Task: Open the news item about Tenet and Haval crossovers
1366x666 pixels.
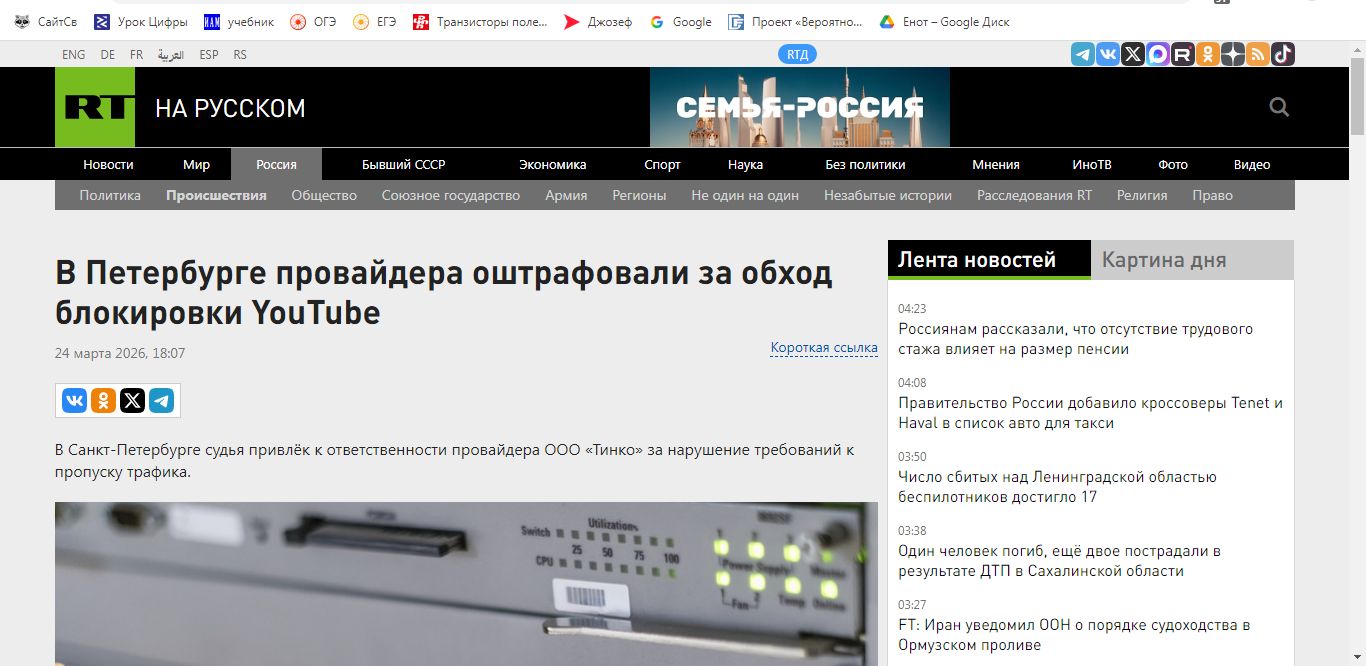Action: 1090,413
